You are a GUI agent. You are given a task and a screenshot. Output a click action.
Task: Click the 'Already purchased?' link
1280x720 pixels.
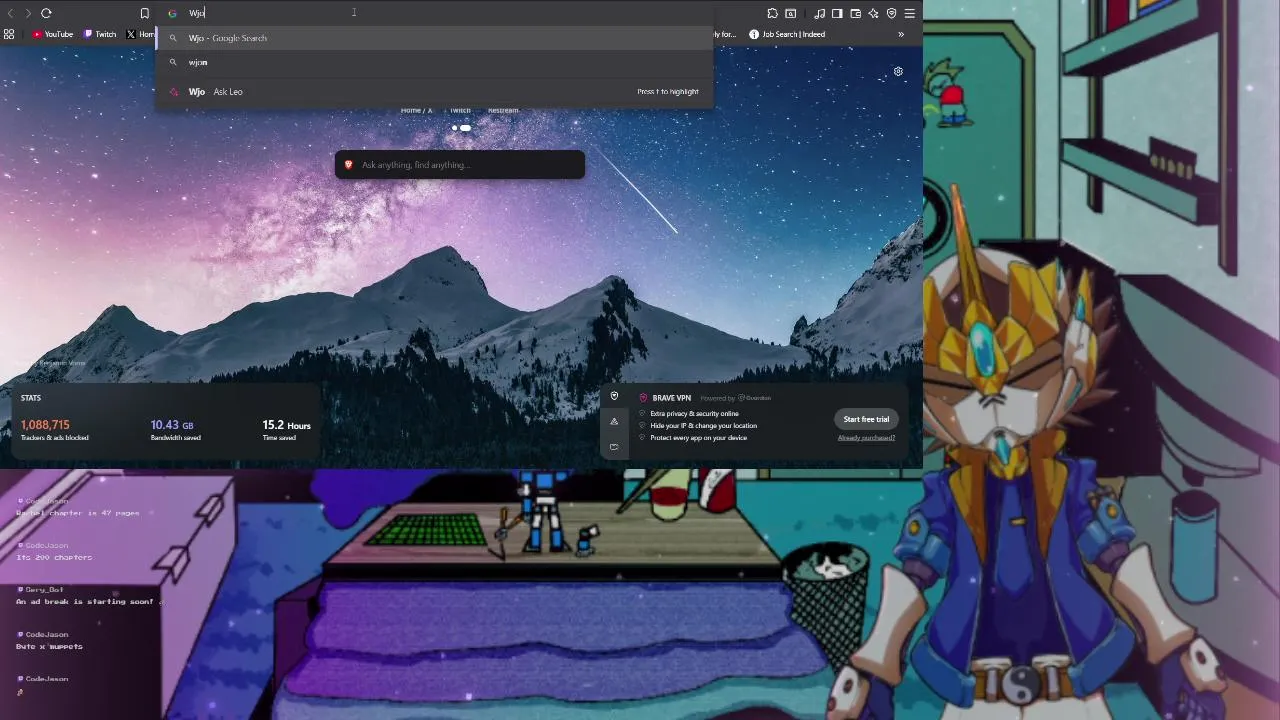tap(866, 438)
